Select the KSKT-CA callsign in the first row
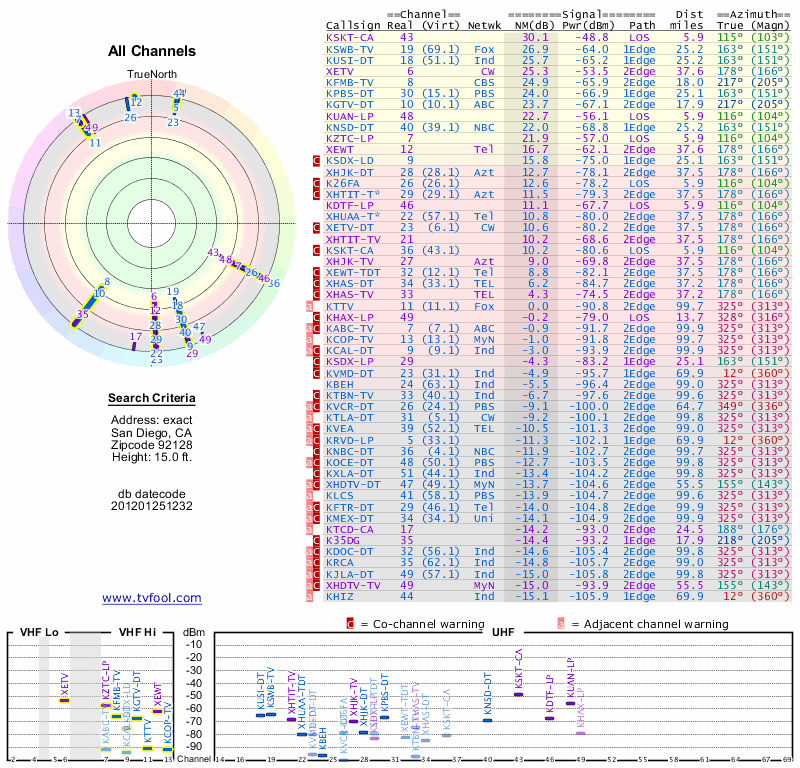The width and height of the screenshot is (800, 768). pyautogui.click(x=350, y=37)
